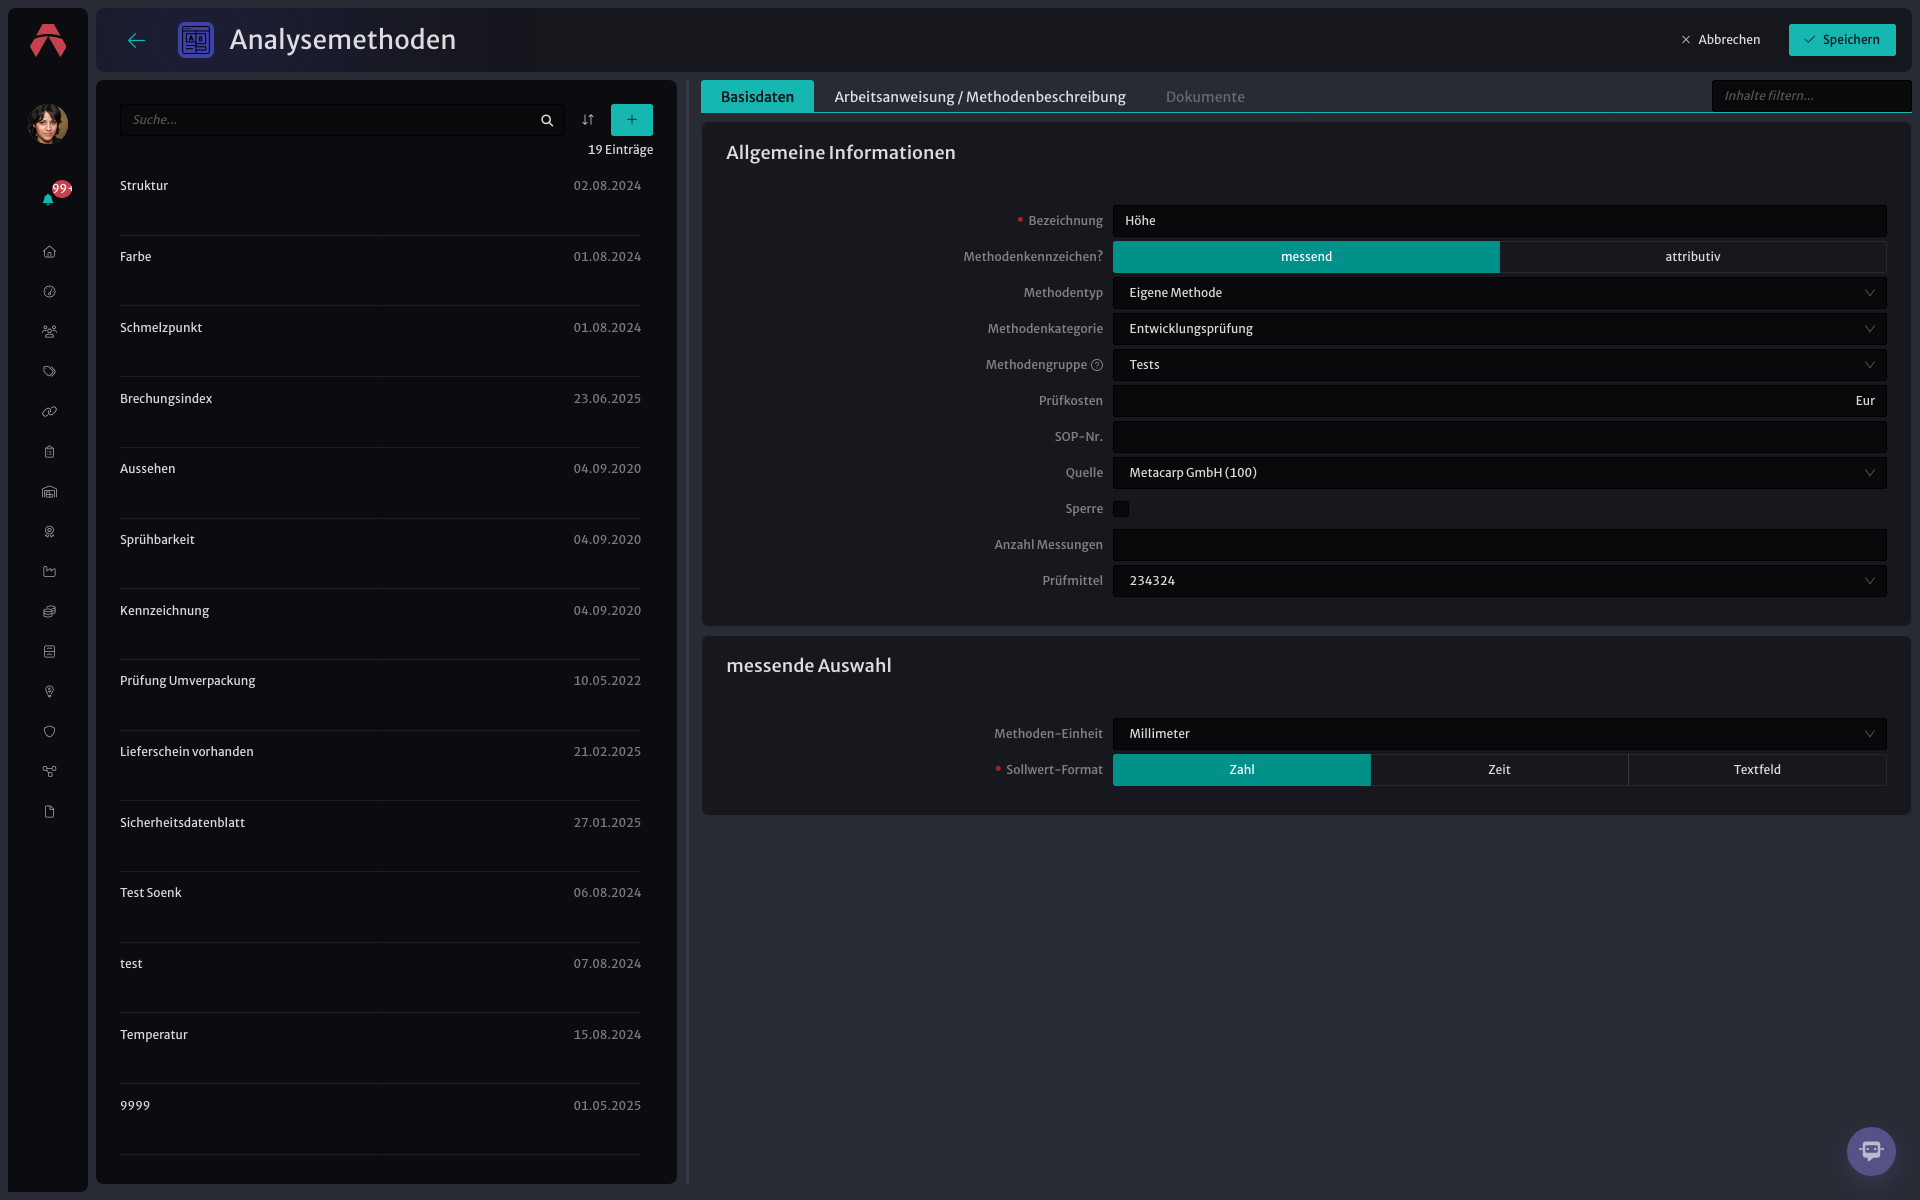Switch to Arbeitsanweisung / Methodenbeschreibung tab

[980, 97]
